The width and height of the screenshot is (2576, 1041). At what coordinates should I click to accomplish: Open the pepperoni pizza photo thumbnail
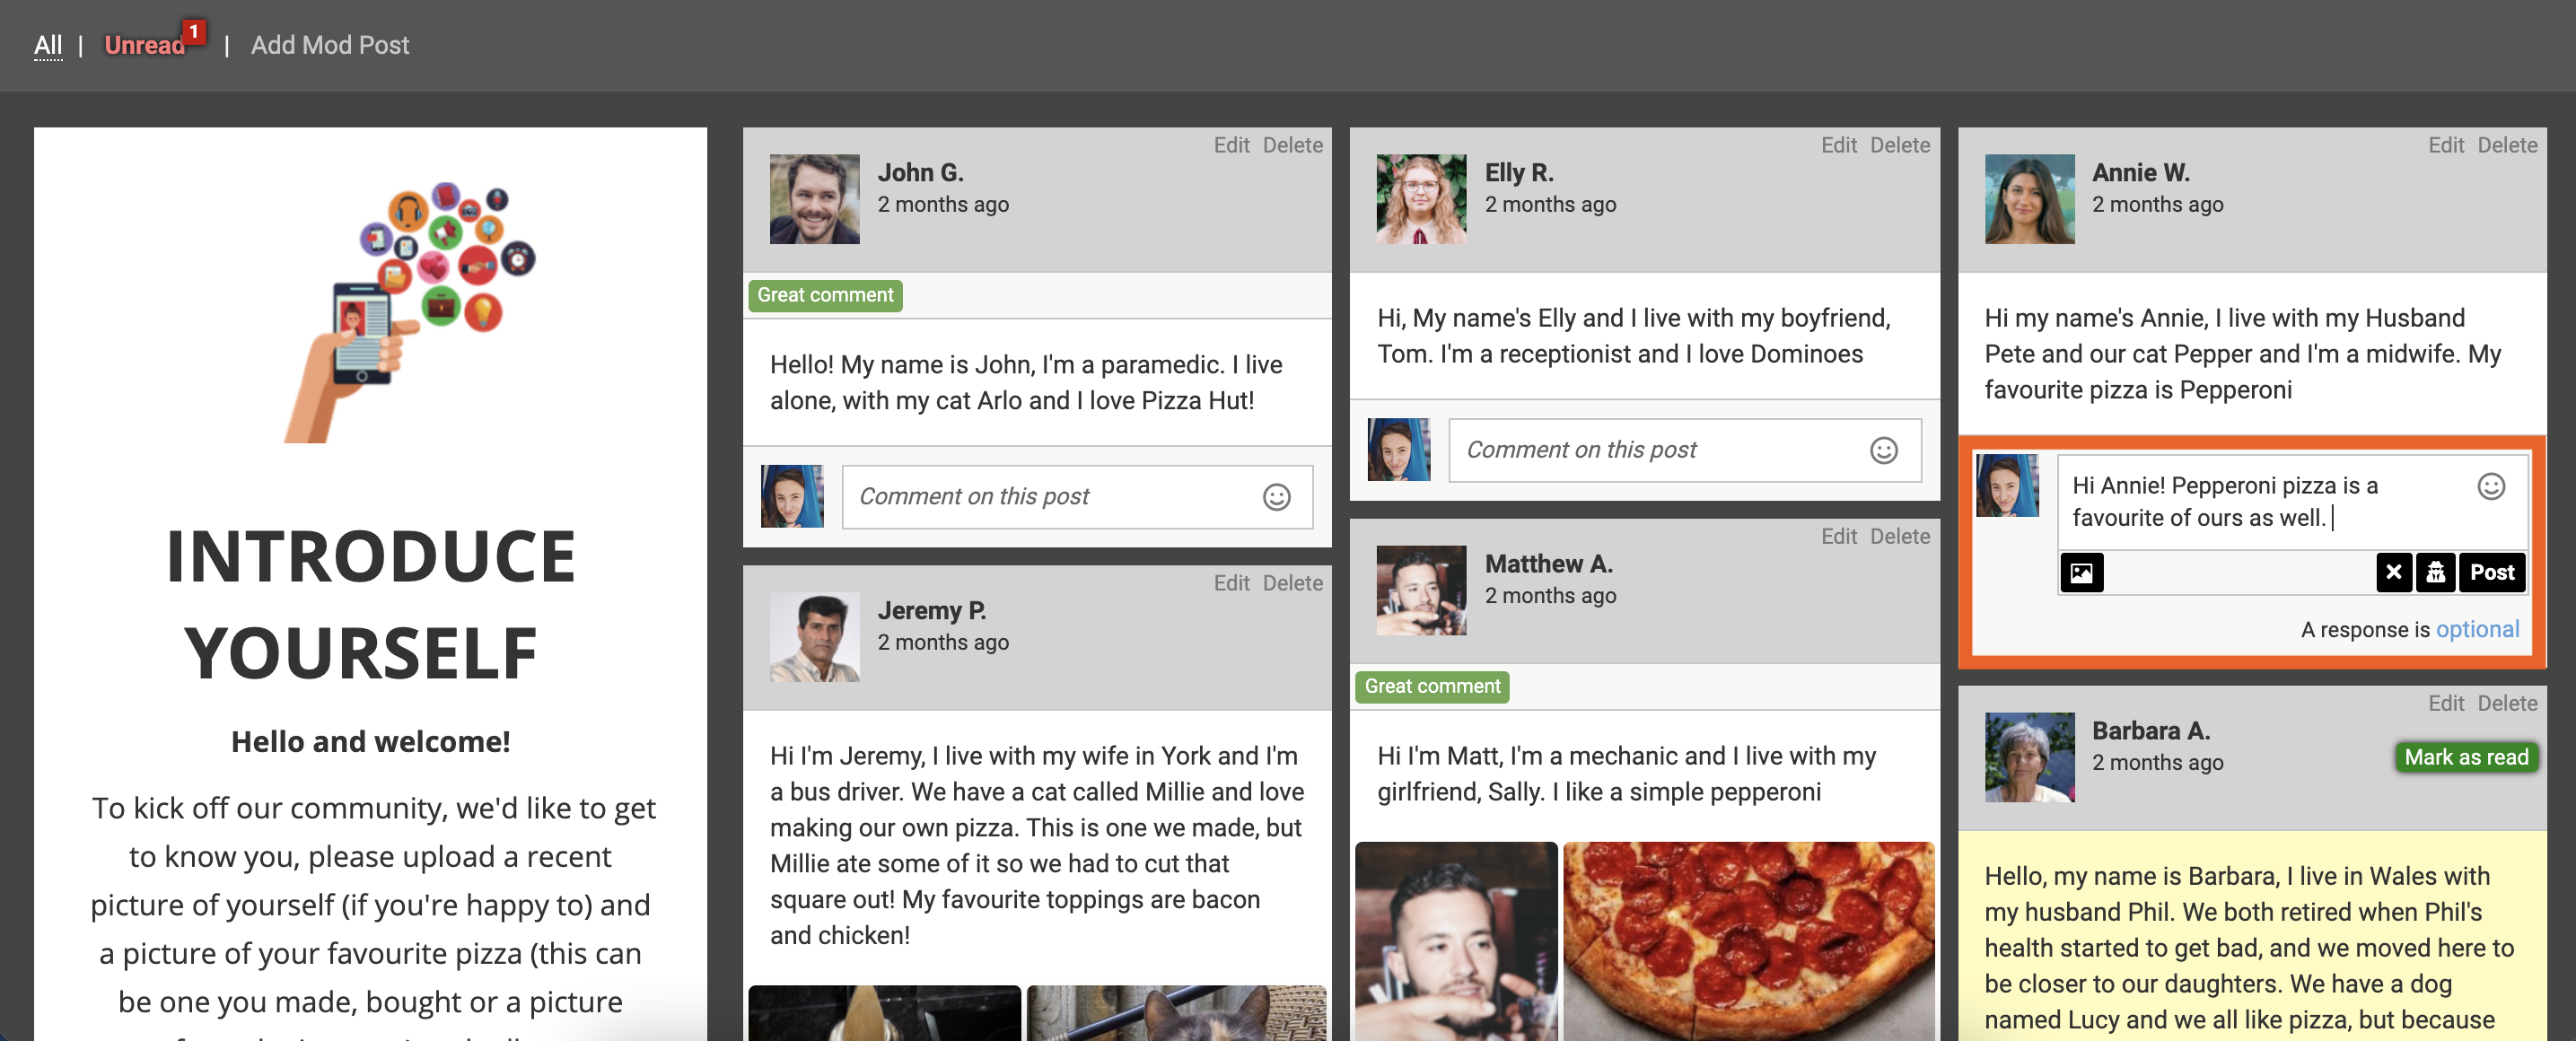coord(1748,940)
